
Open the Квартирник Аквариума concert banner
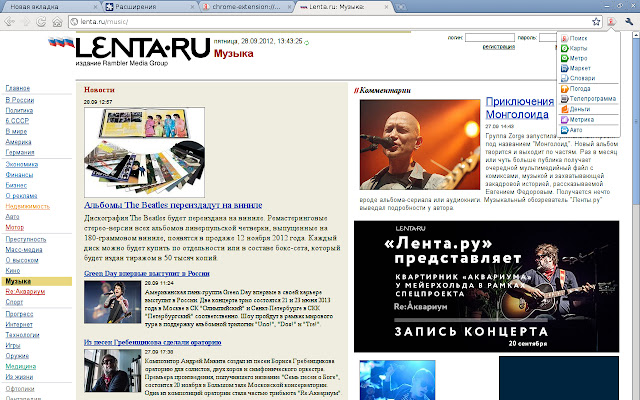(486, 286)
